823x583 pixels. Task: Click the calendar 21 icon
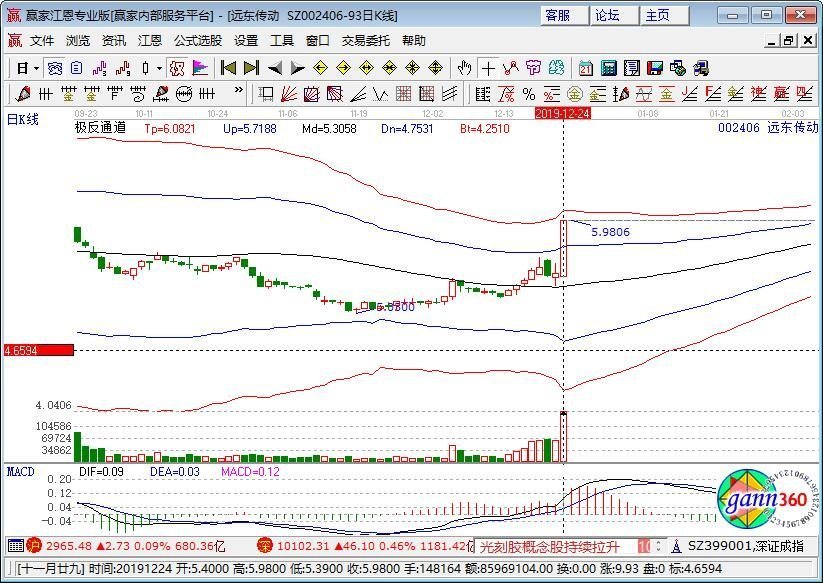pos(585,68)
